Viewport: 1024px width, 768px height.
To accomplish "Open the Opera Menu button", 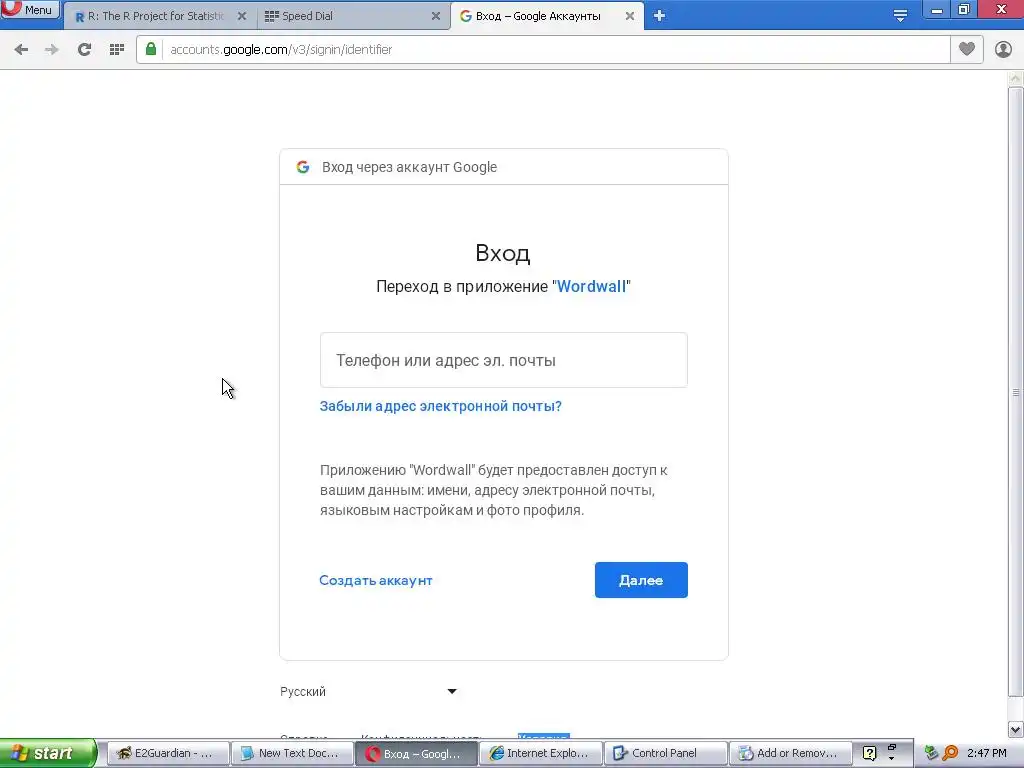I will tap(29, 9).
